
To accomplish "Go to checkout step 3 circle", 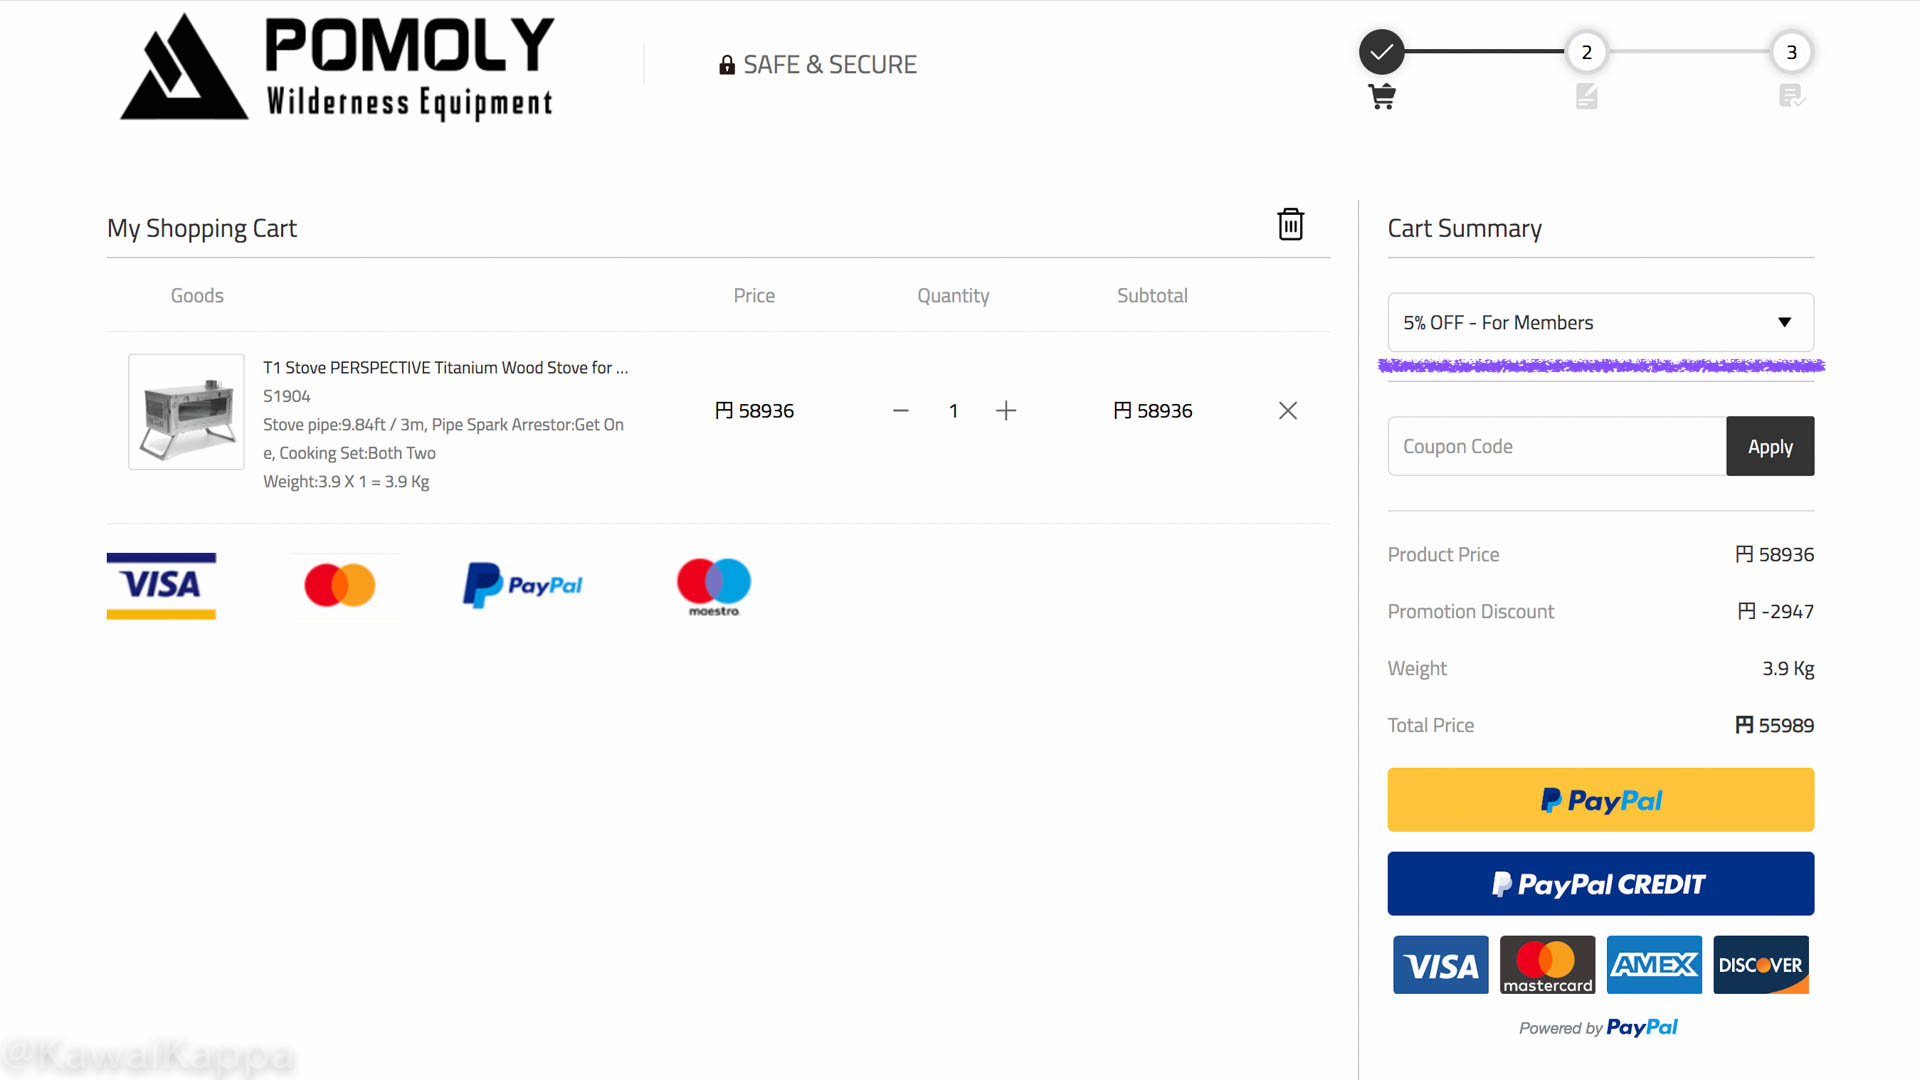I will tap(1791, 52).
